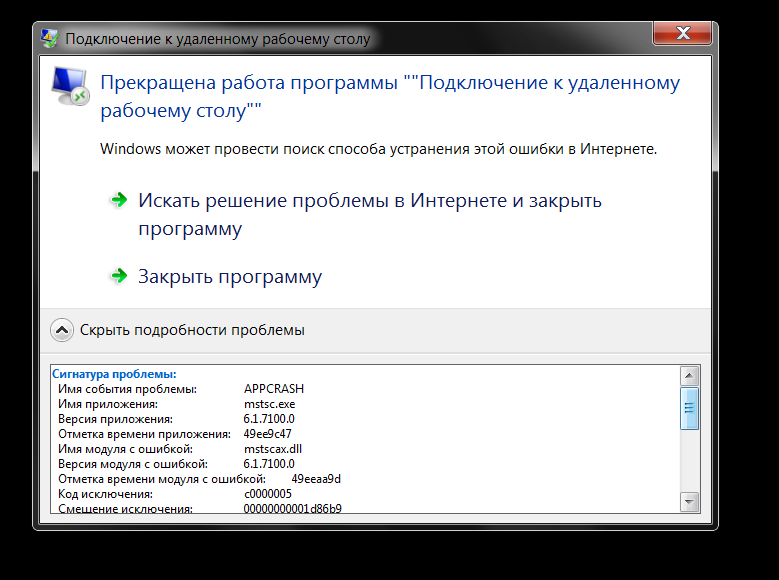The width and height of the screenshot is (779, 580).
Task: Click green arrow beside "Искать решение проблемы"
Action: [x=119, y=201]
